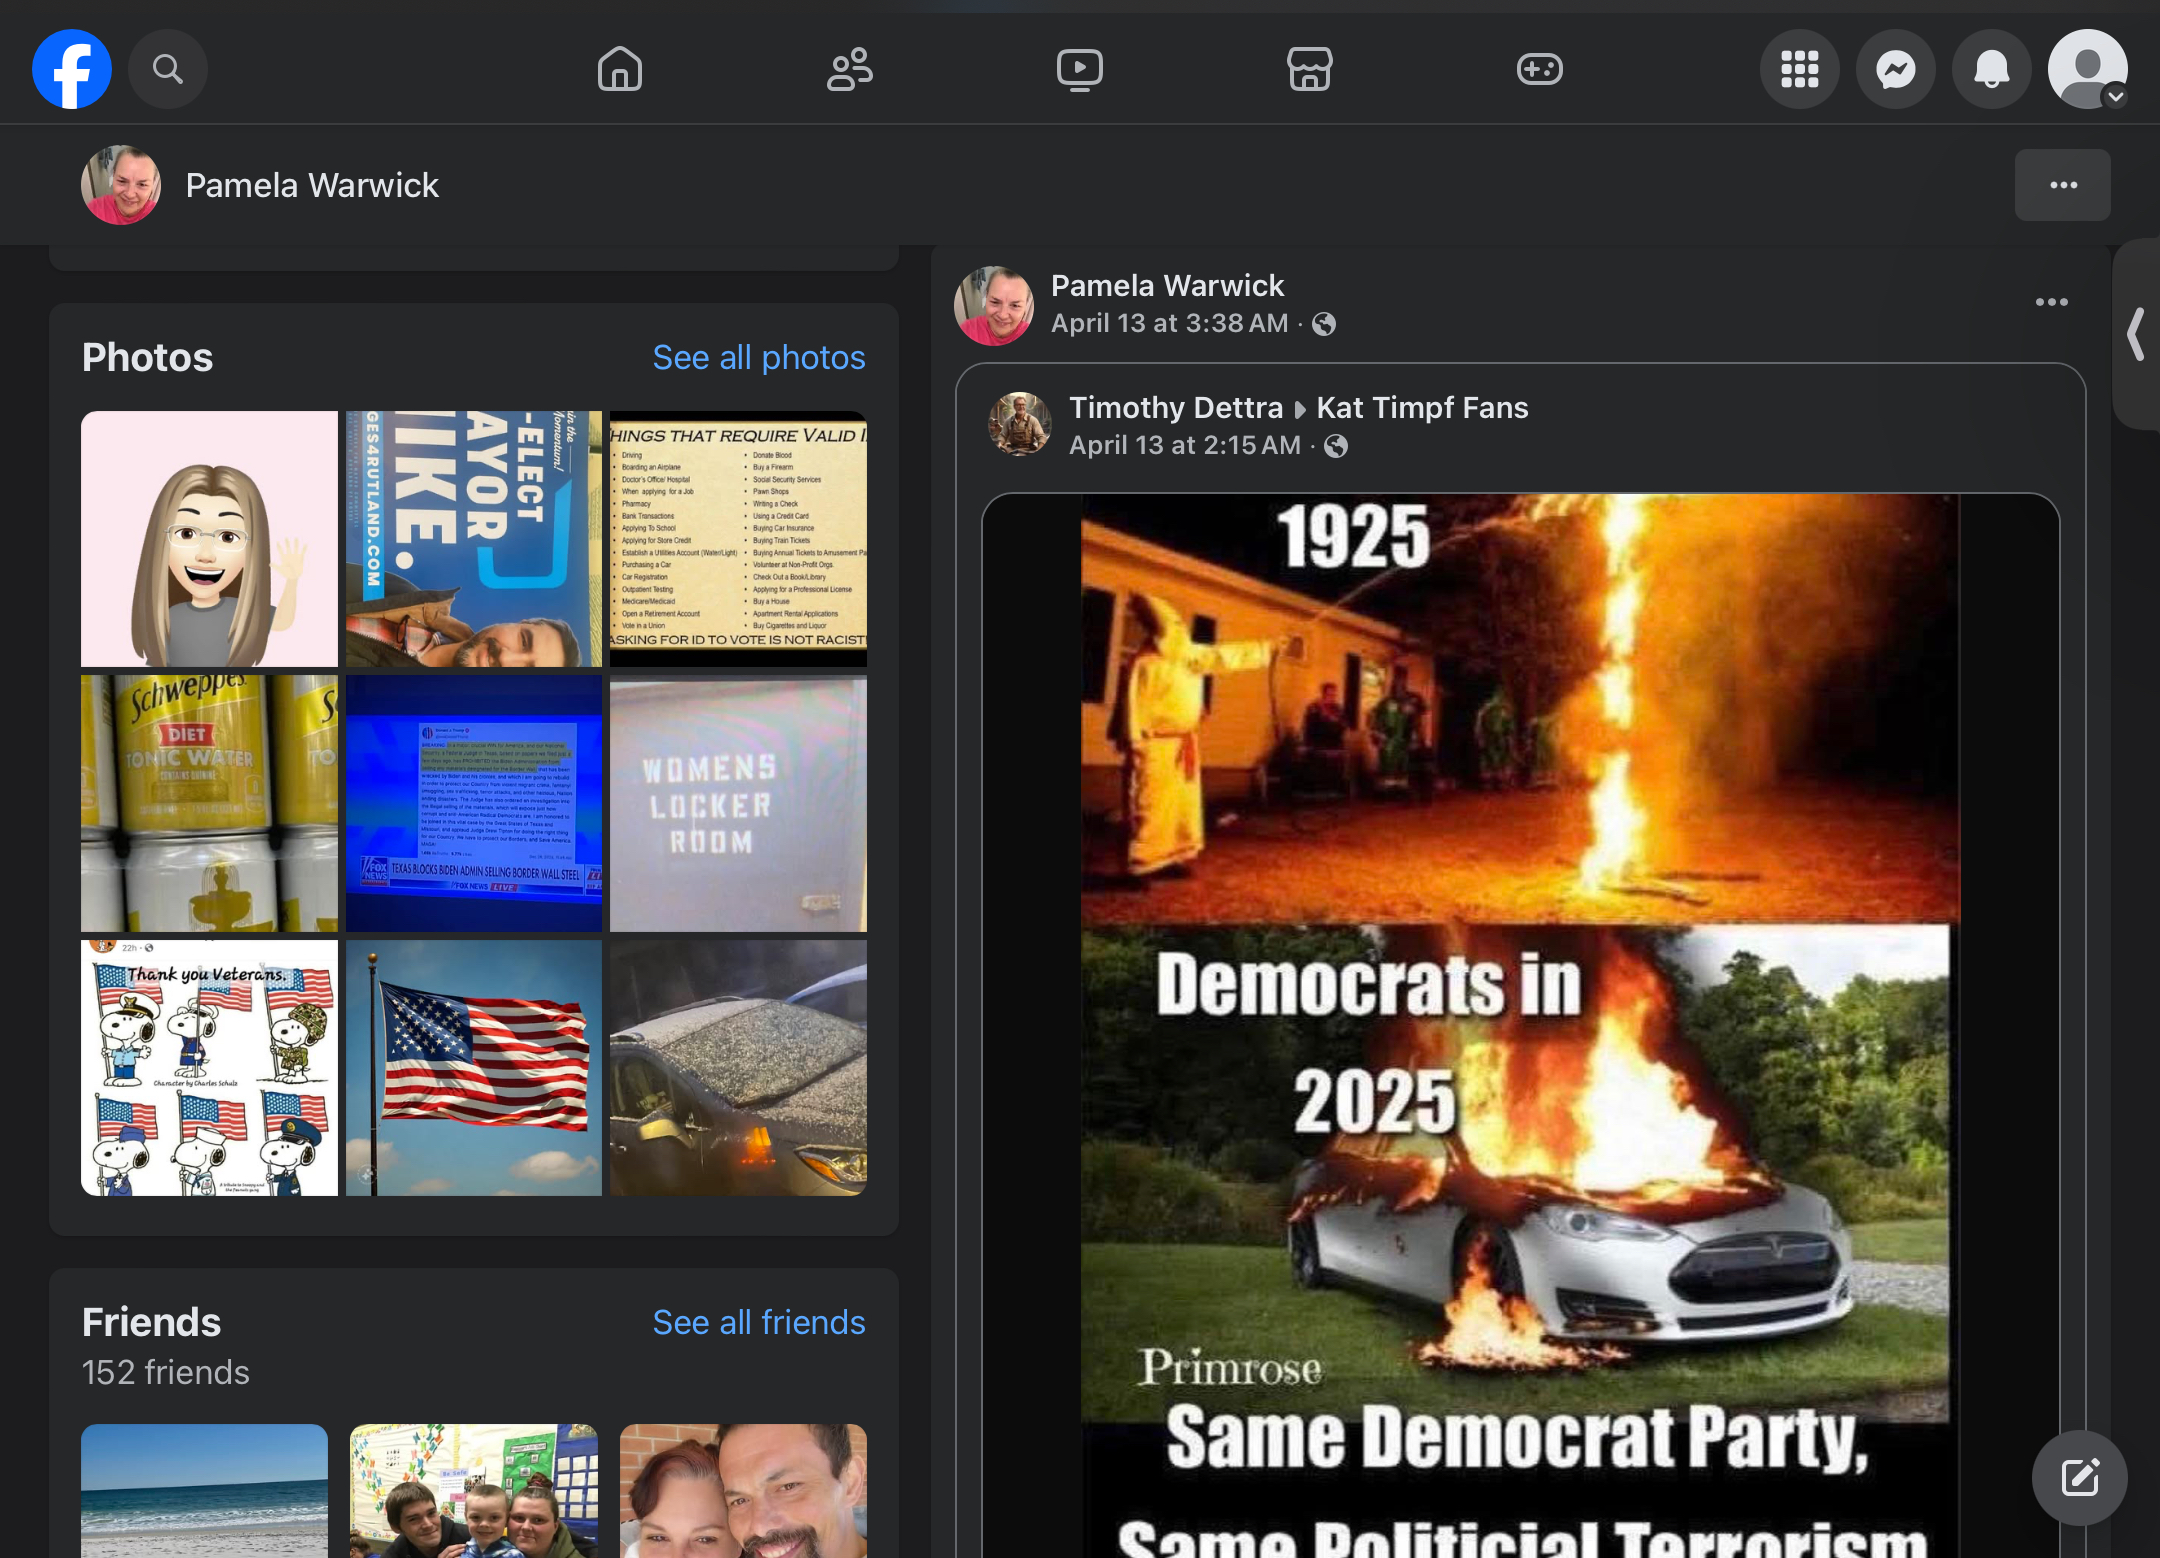
Task: Open the Womens Locker Room photo
Action: [738, 803]
